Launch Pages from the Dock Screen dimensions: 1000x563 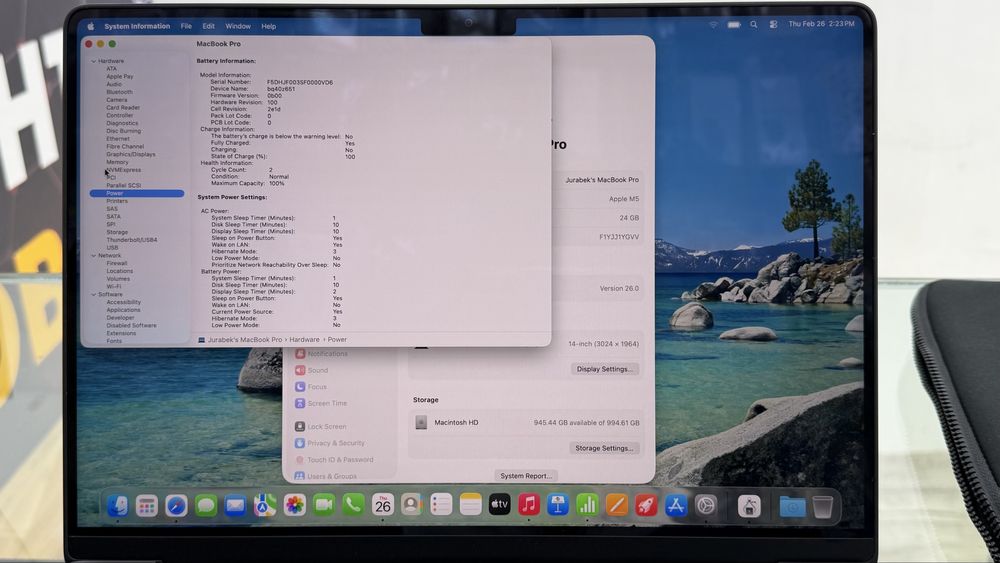point(617,505)
